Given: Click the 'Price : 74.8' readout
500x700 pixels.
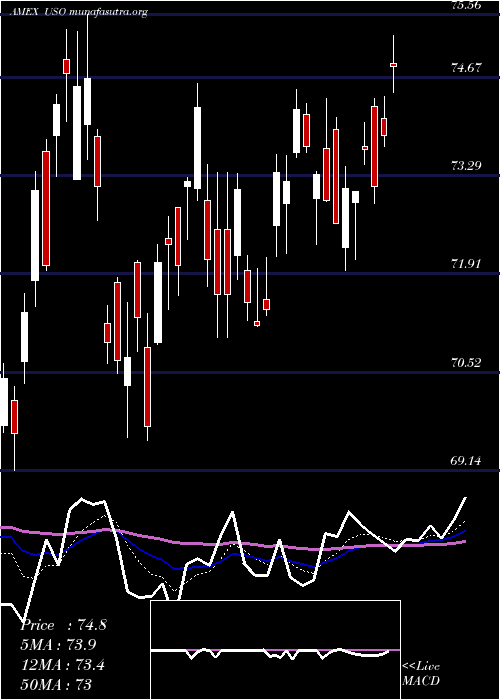Looking at the screenshot, I should (x=63, y=625).
